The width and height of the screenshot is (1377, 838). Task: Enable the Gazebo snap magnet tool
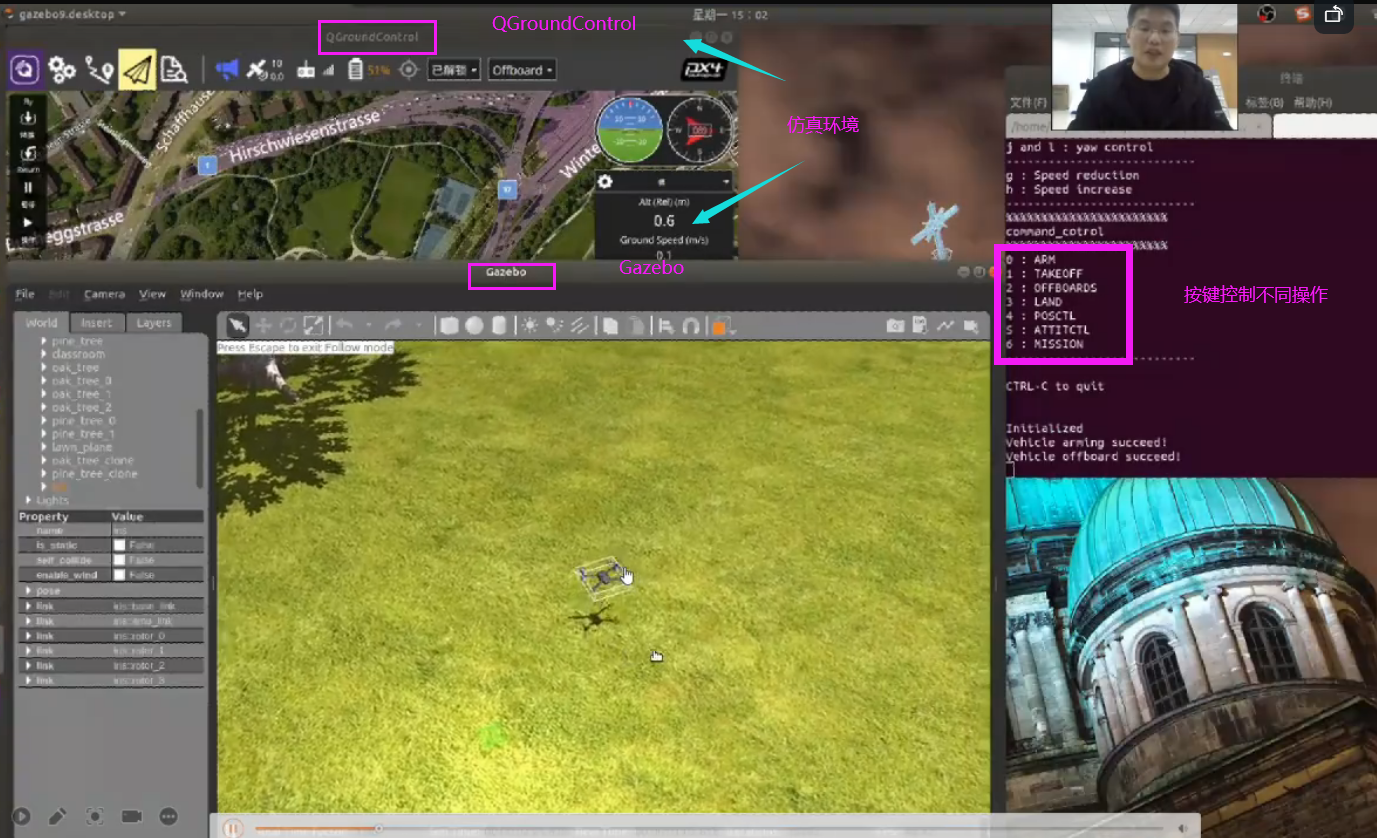tap(690, 325)
